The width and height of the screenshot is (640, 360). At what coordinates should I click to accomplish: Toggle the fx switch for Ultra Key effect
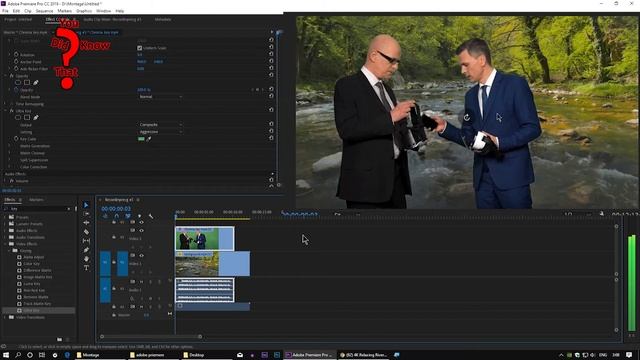pos(11,111)
